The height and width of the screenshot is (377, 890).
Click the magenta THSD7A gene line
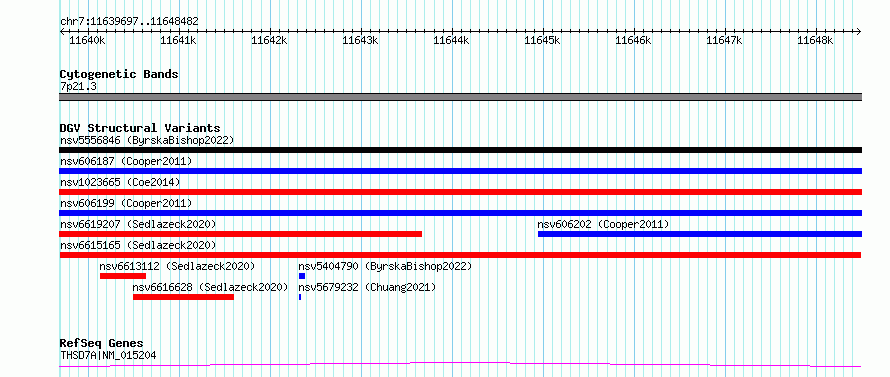click(x=460, y=365)
